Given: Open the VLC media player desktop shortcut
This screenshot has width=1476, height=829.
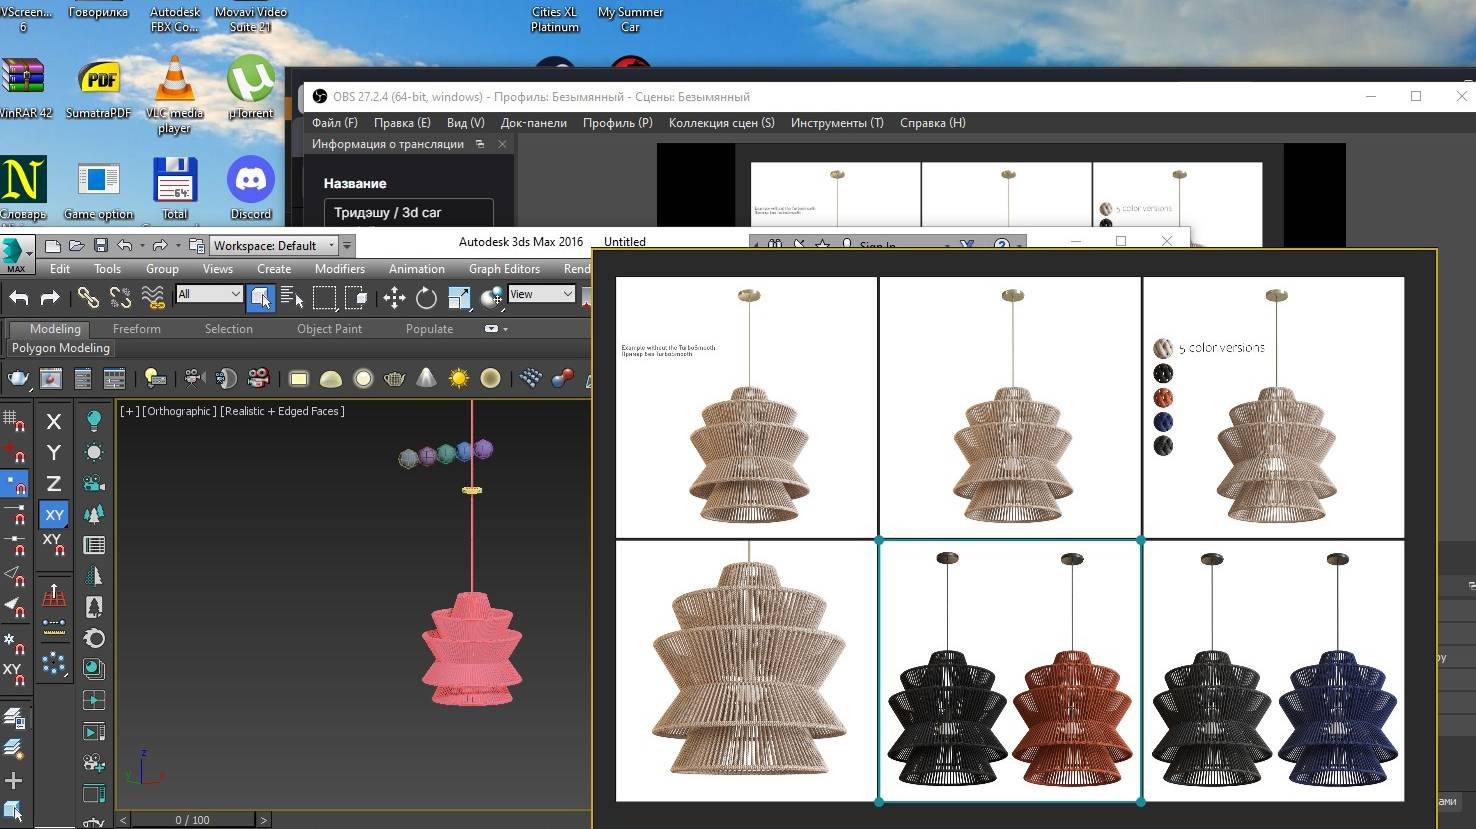Looking at the screenshot, I should 174,94.
